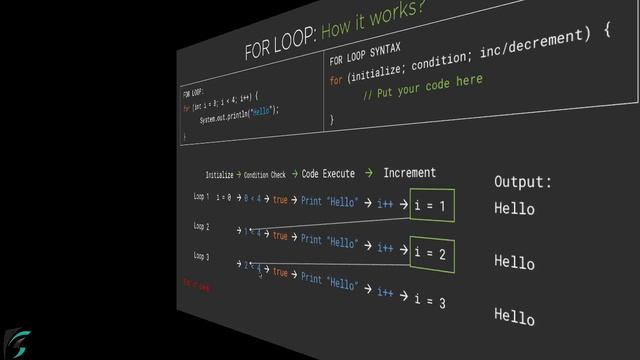Click the "i = 3" result
This screenshot has width=640, height=360.
430,301
